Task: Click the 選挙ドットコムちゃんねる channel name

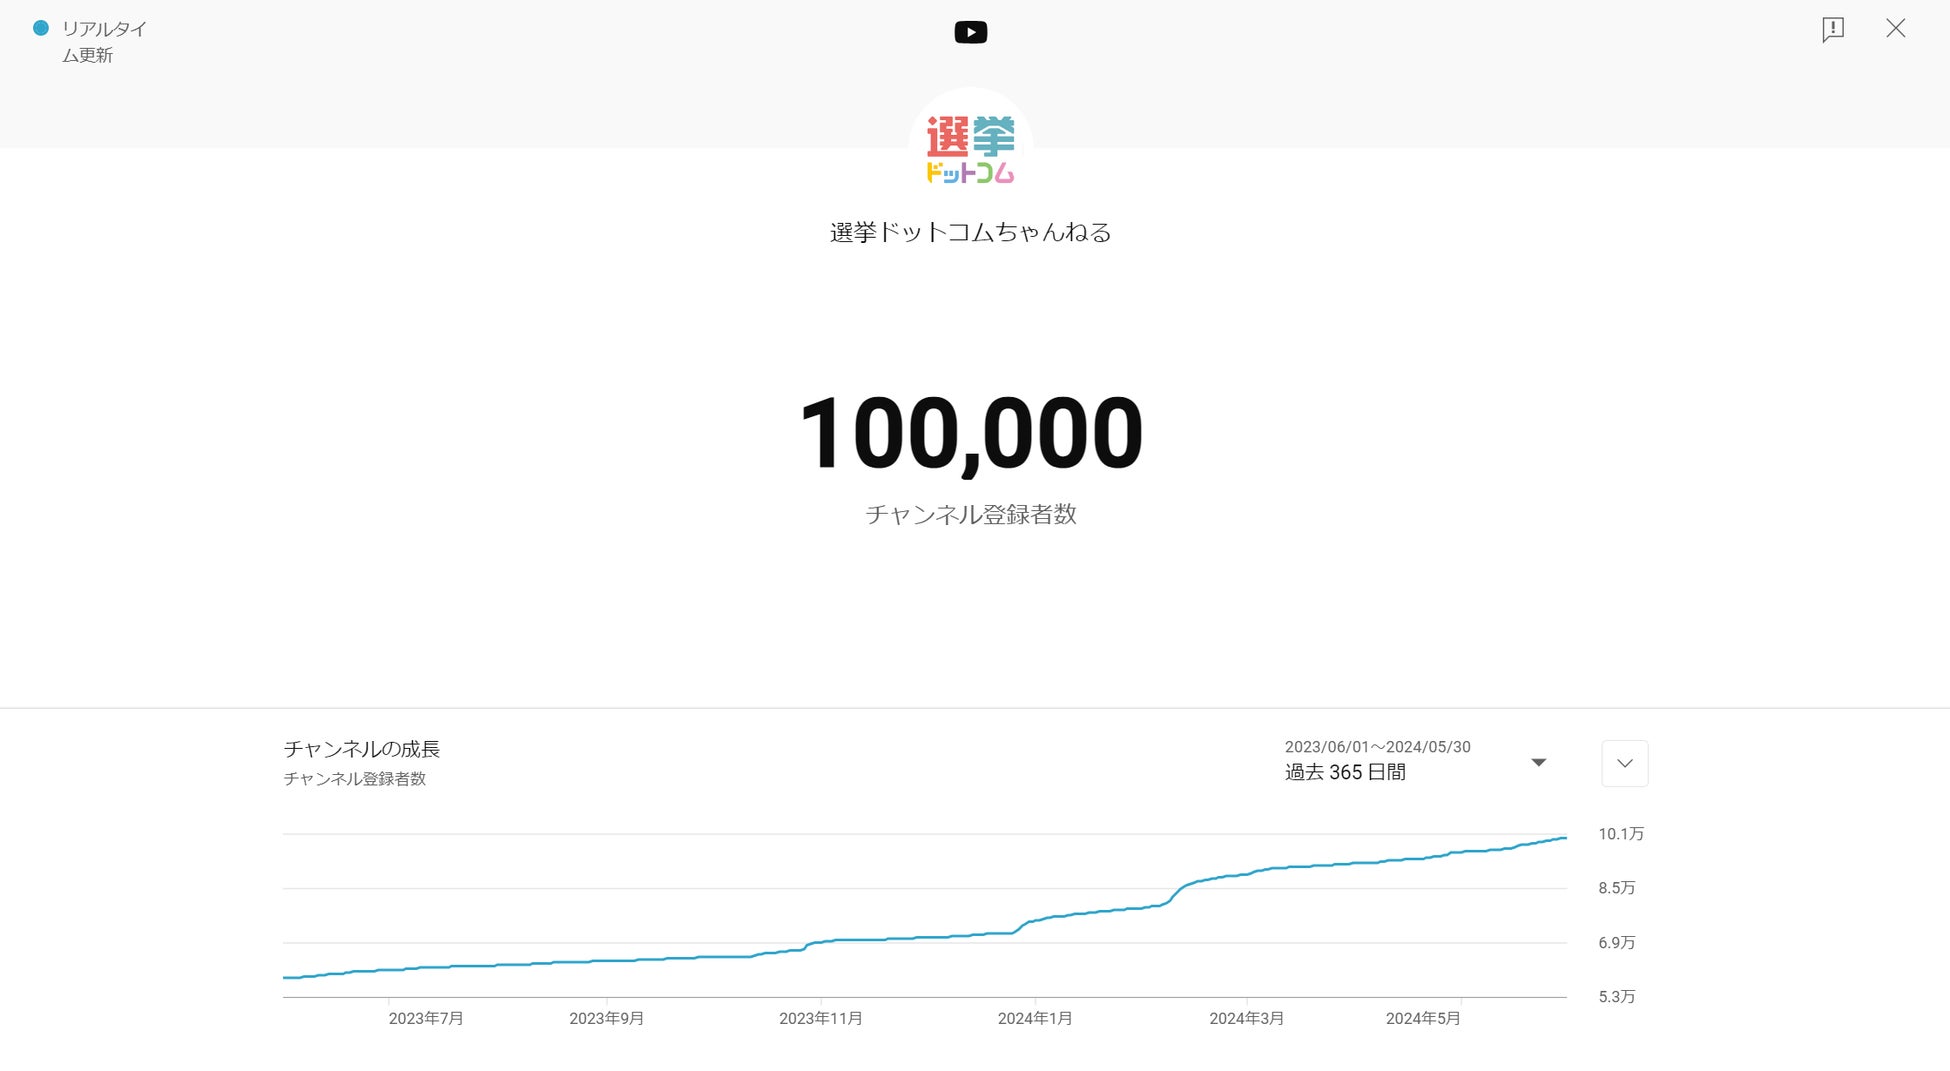Action: point(970,233)
